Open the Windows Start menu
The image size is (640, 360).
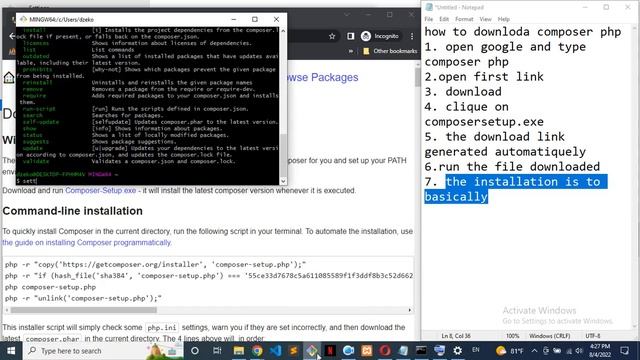(11, 351)
